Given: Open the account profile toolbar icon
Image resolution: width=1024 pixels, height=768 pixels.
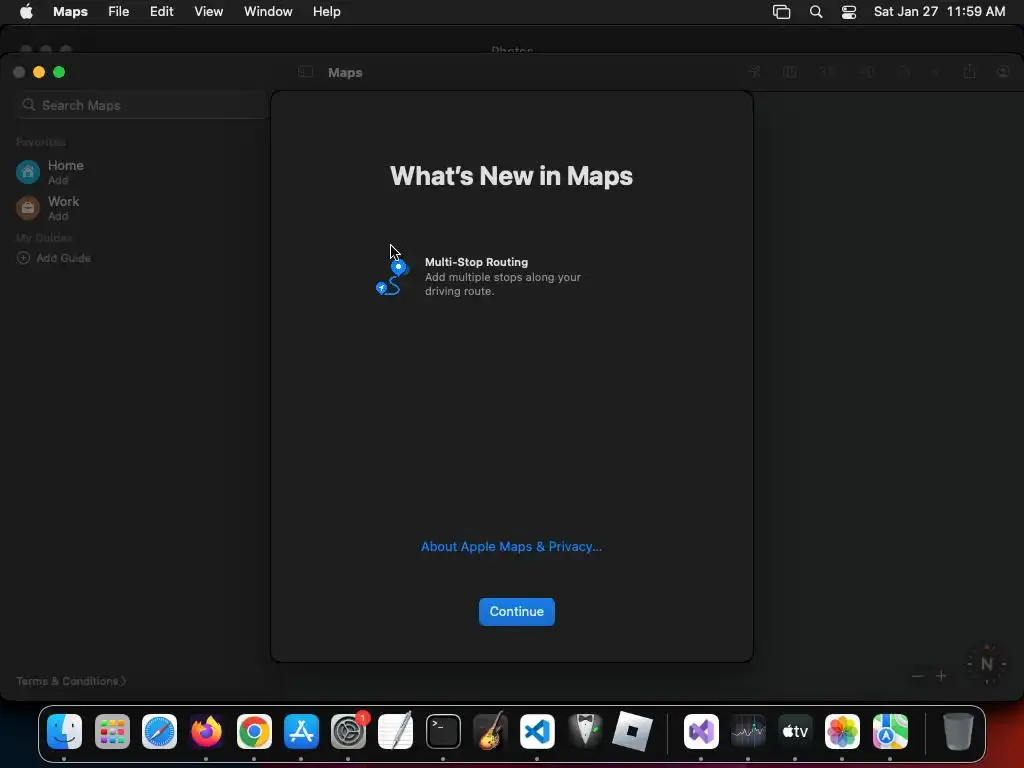Looking at the screenshot, I should pyautogui.click(x=1004, y=72).
